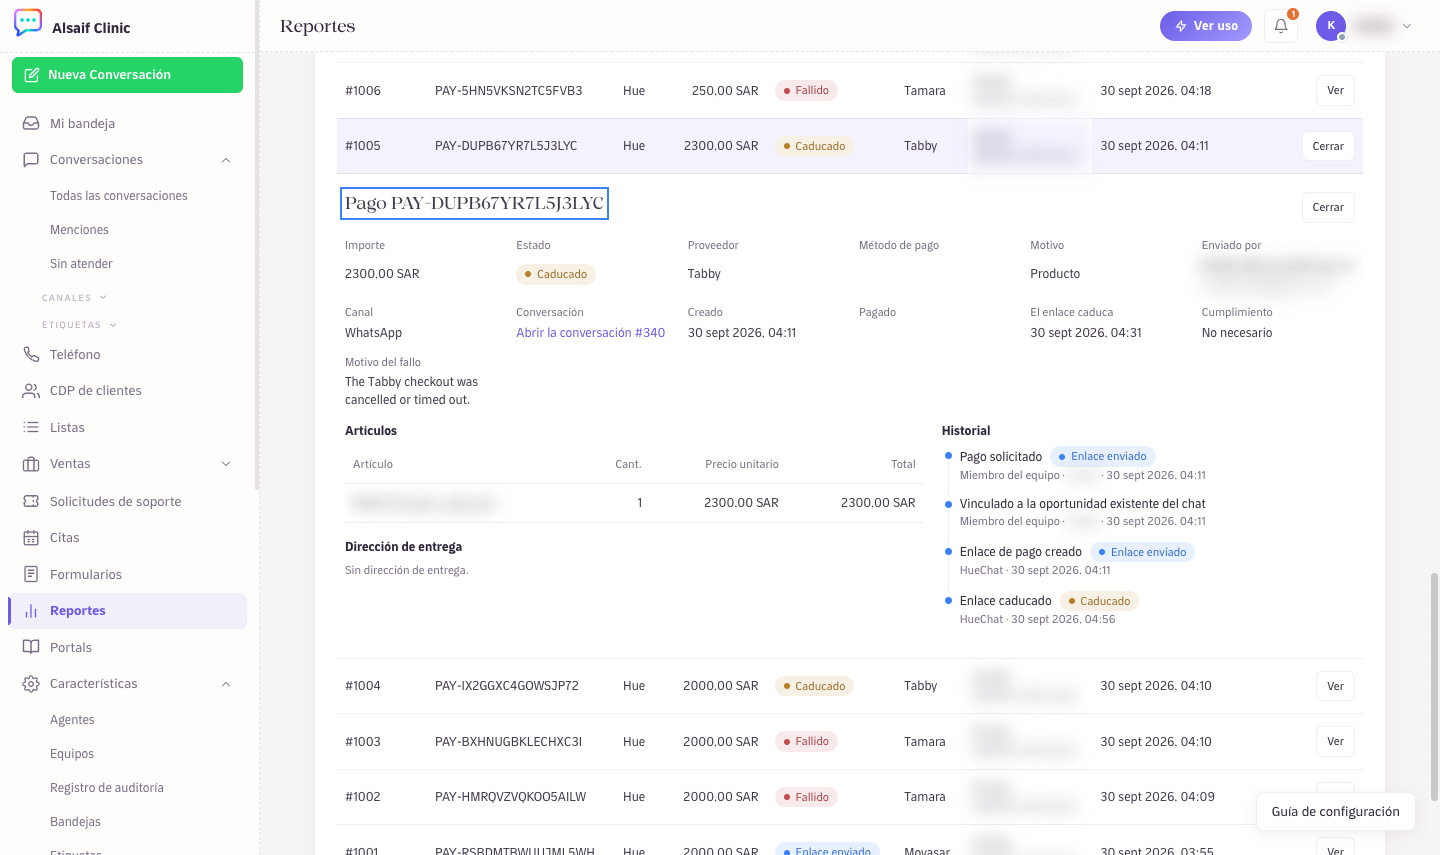Click the Caducado status badge in row #1004

pos(814,686)
